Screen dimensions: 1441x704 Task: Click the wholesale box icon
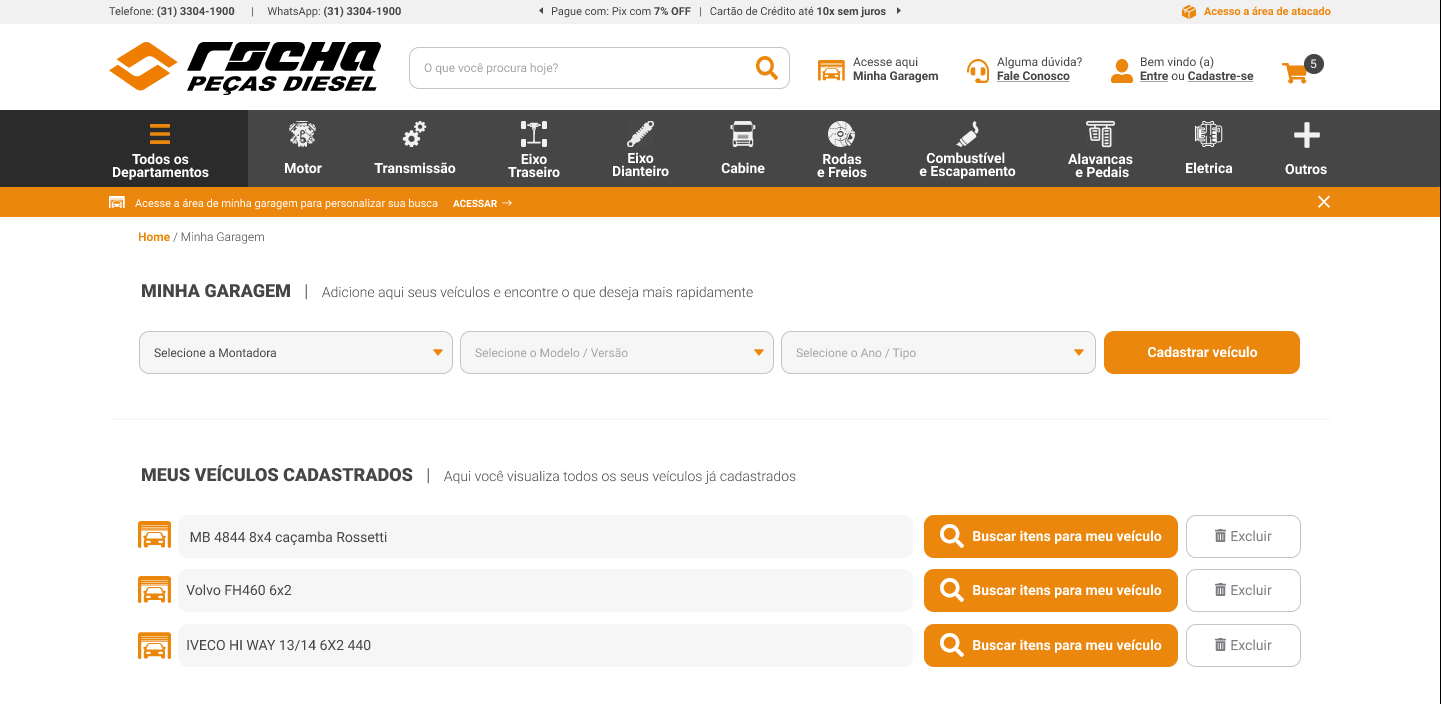[x=1189, y=12]
